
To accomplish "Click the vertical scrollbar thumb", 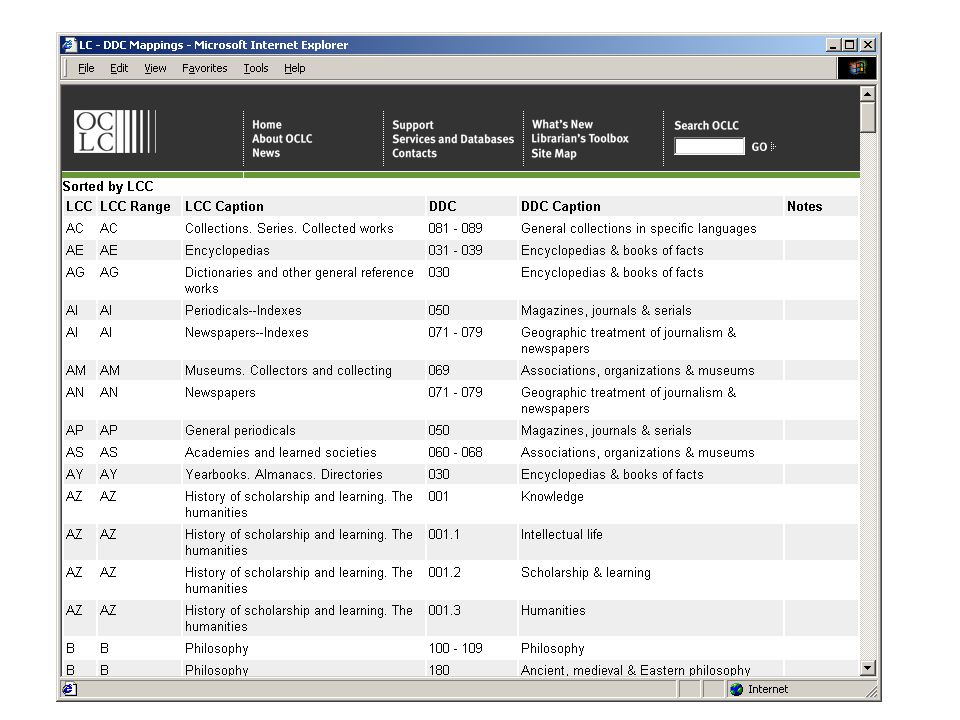I will tap(867, 117).
